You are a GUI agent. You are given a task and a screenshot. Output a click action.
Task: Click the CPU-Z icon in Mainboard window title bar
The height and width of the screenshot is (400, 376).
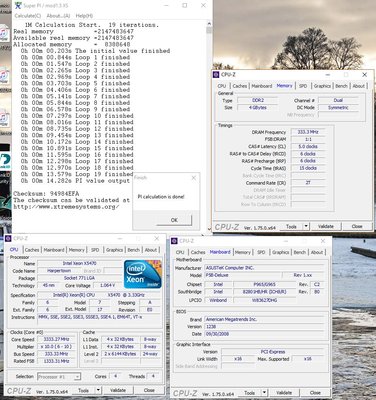coord(174,241)
